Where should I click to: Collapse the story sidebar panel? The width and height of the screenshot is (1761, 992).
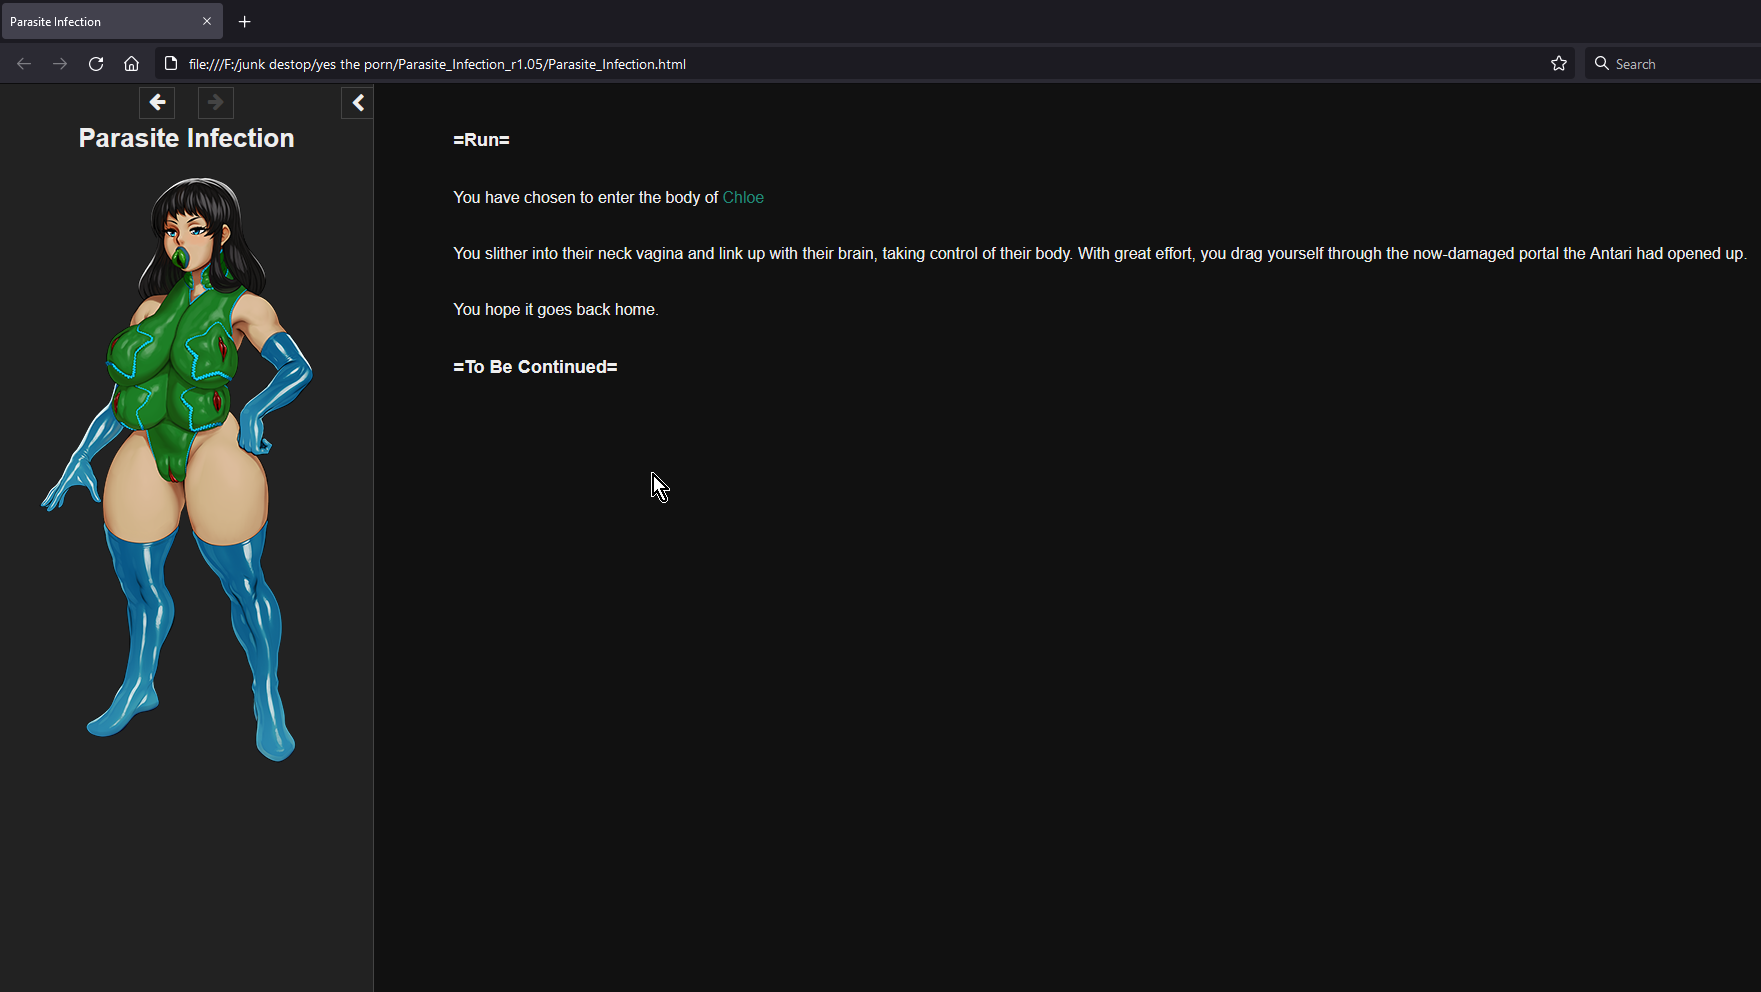(357, 102)
